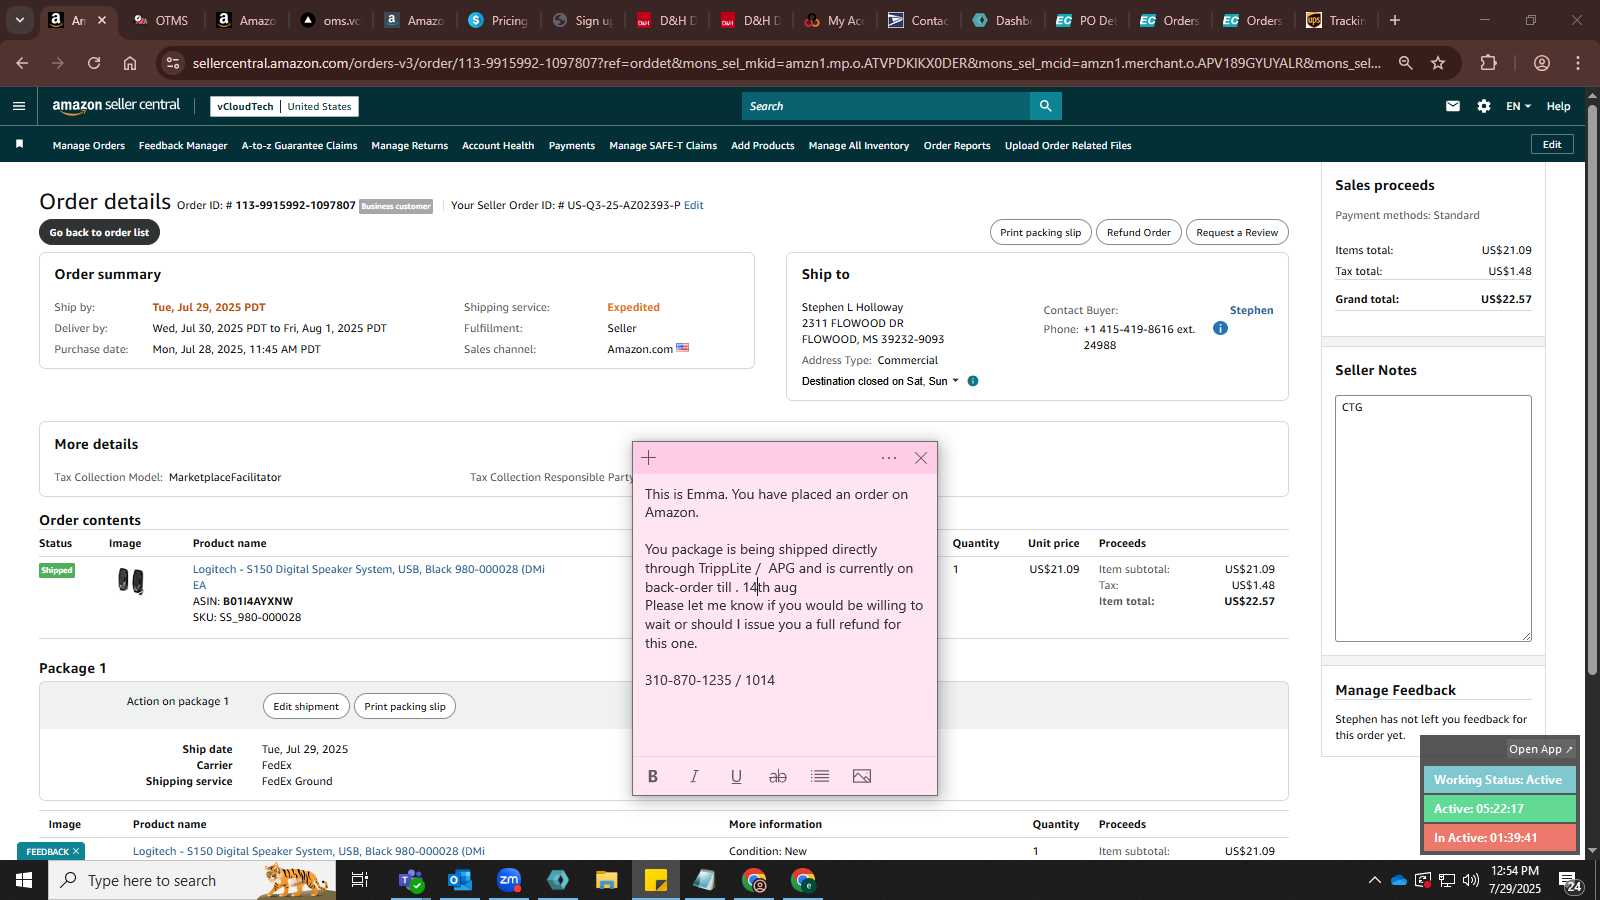
Task: Open the sticky note three-dot menu
Action: pyautogui.click(x=889, y=458)
